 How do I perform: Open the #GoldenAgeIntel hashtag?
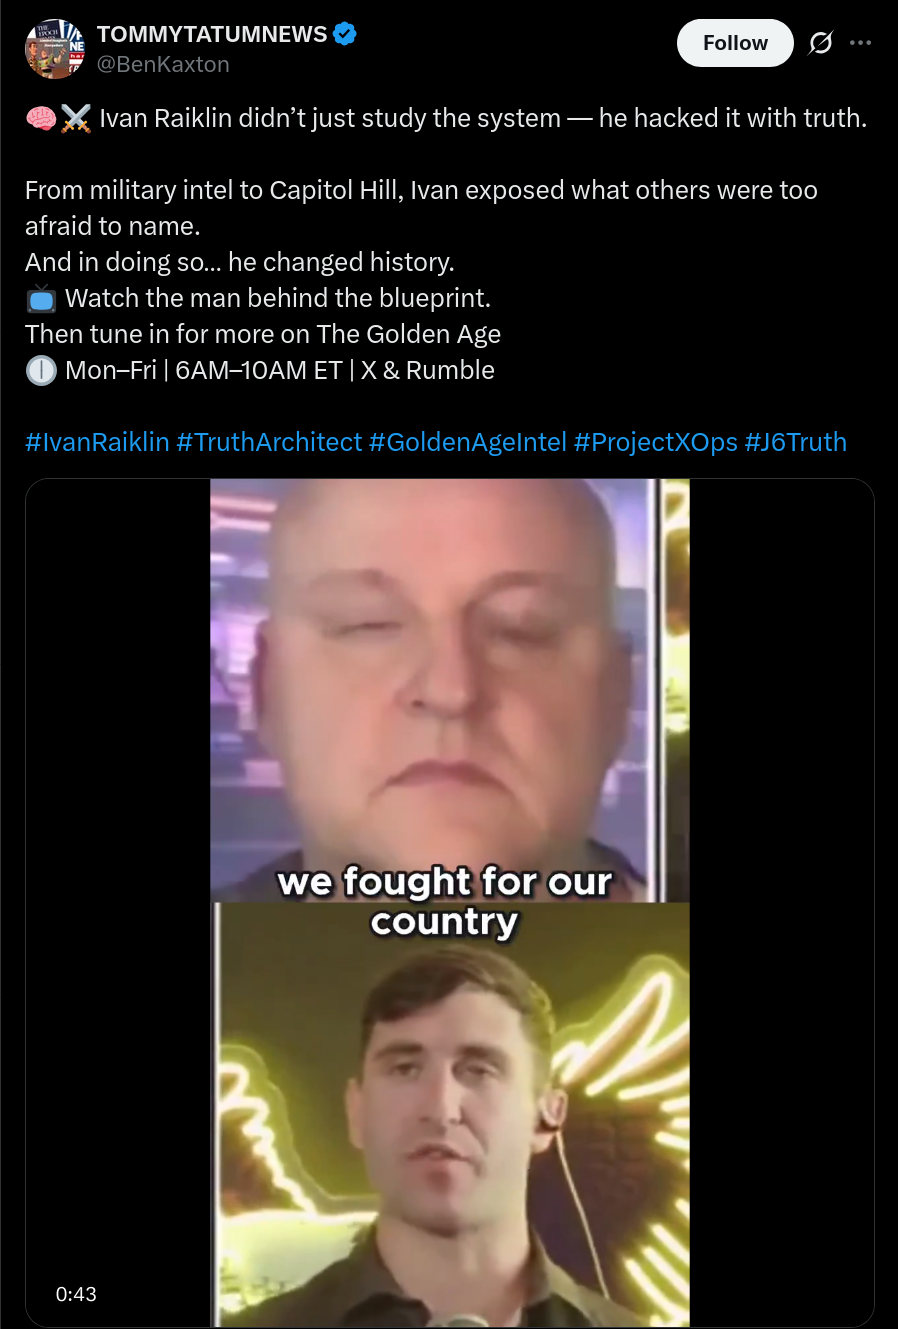[x=468, y=442]
